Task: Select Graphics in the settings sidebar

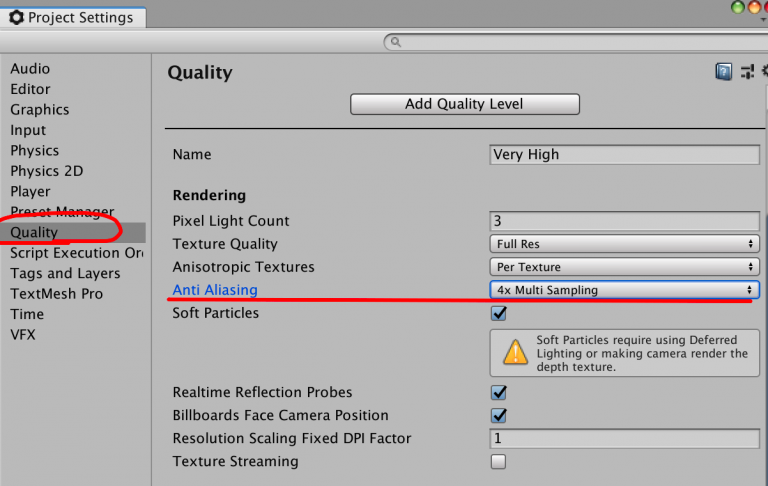Action: [40, 110]
